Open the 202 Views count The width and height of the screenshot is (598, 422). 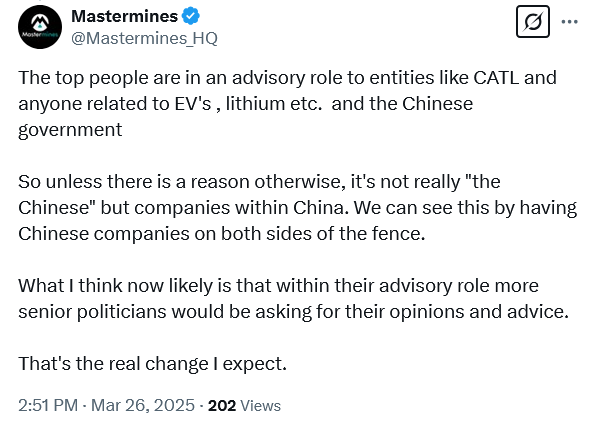tap(244, 406)
